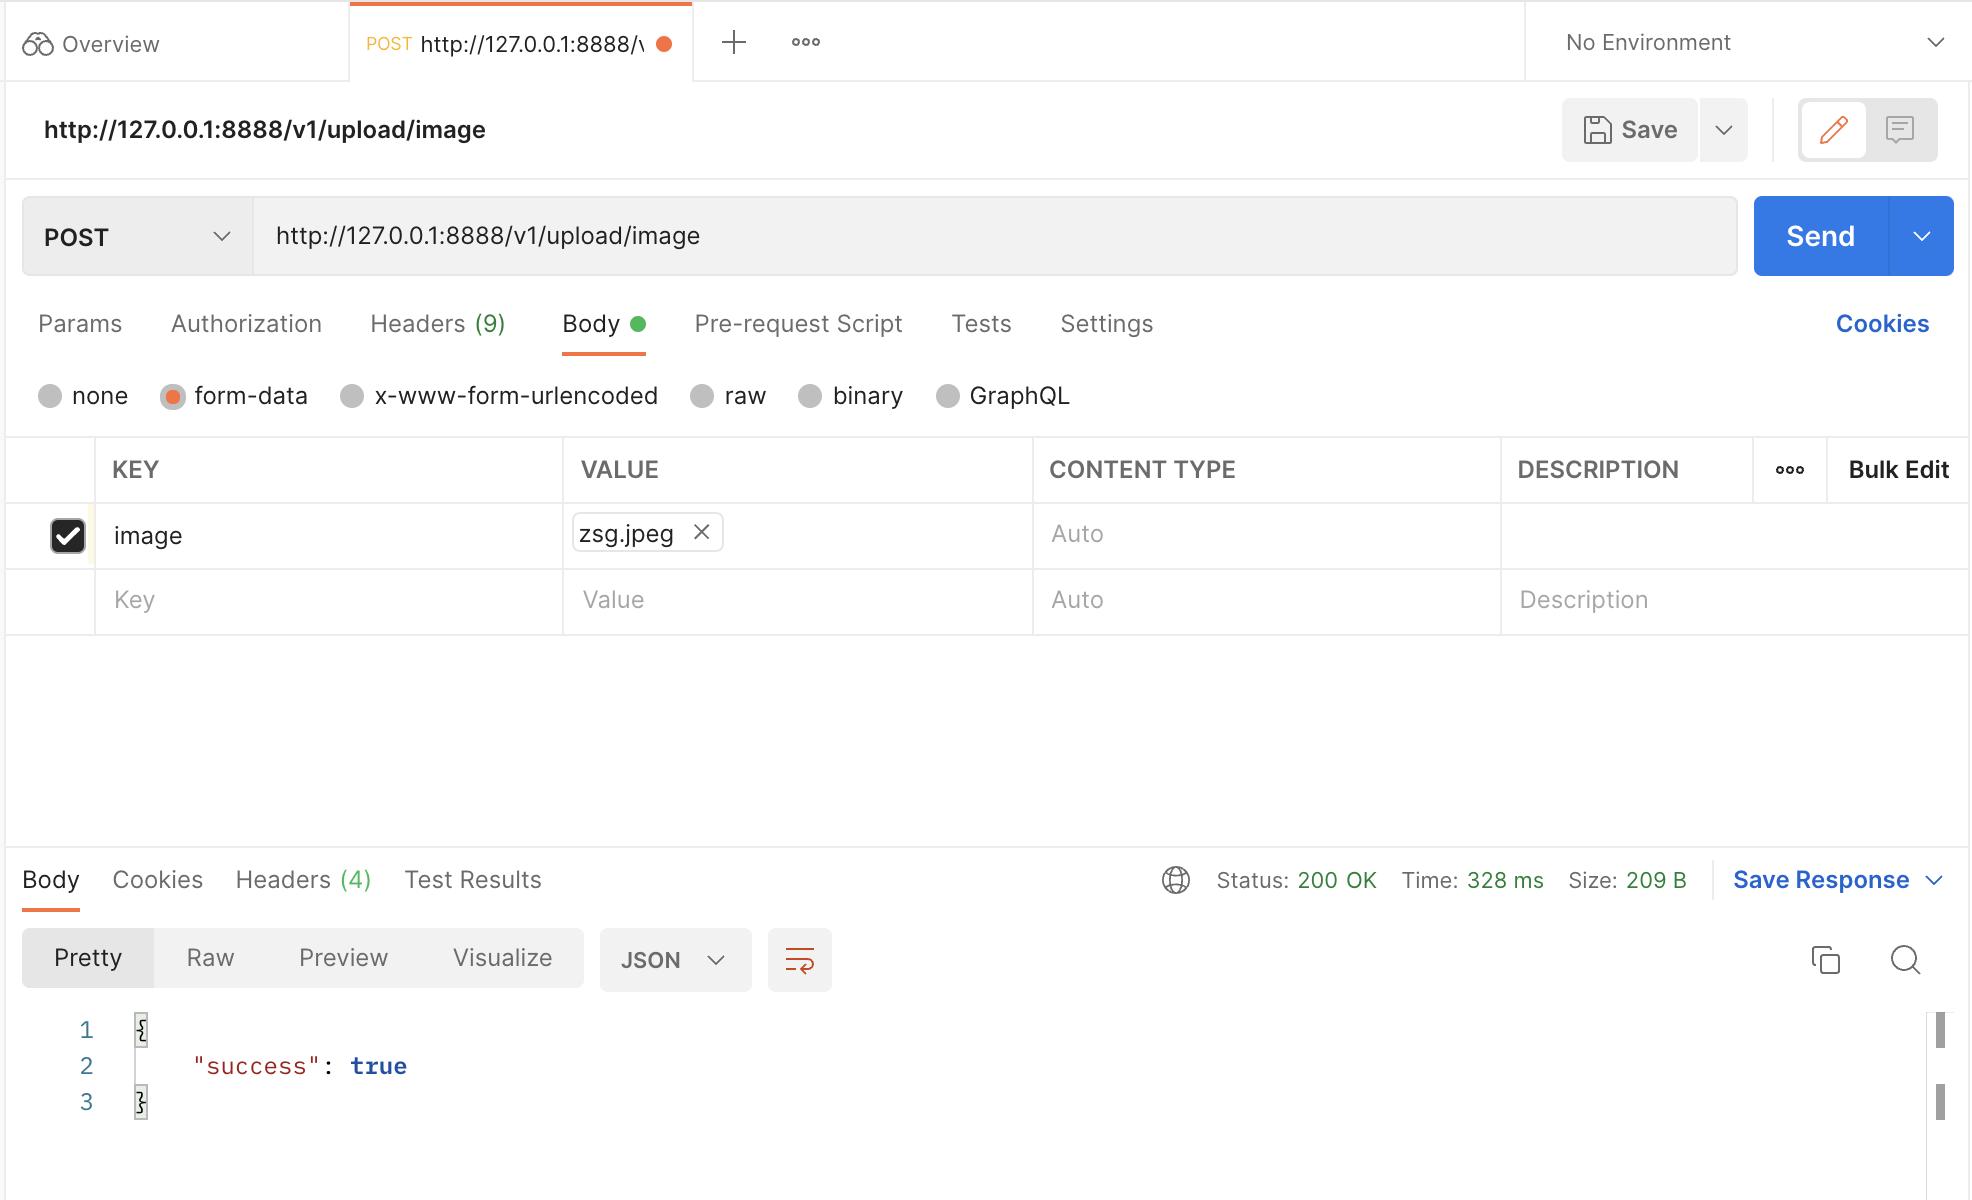Select the raw body radio button
Viewport: 1972px width, 1200px height.
tap(702, 396)
